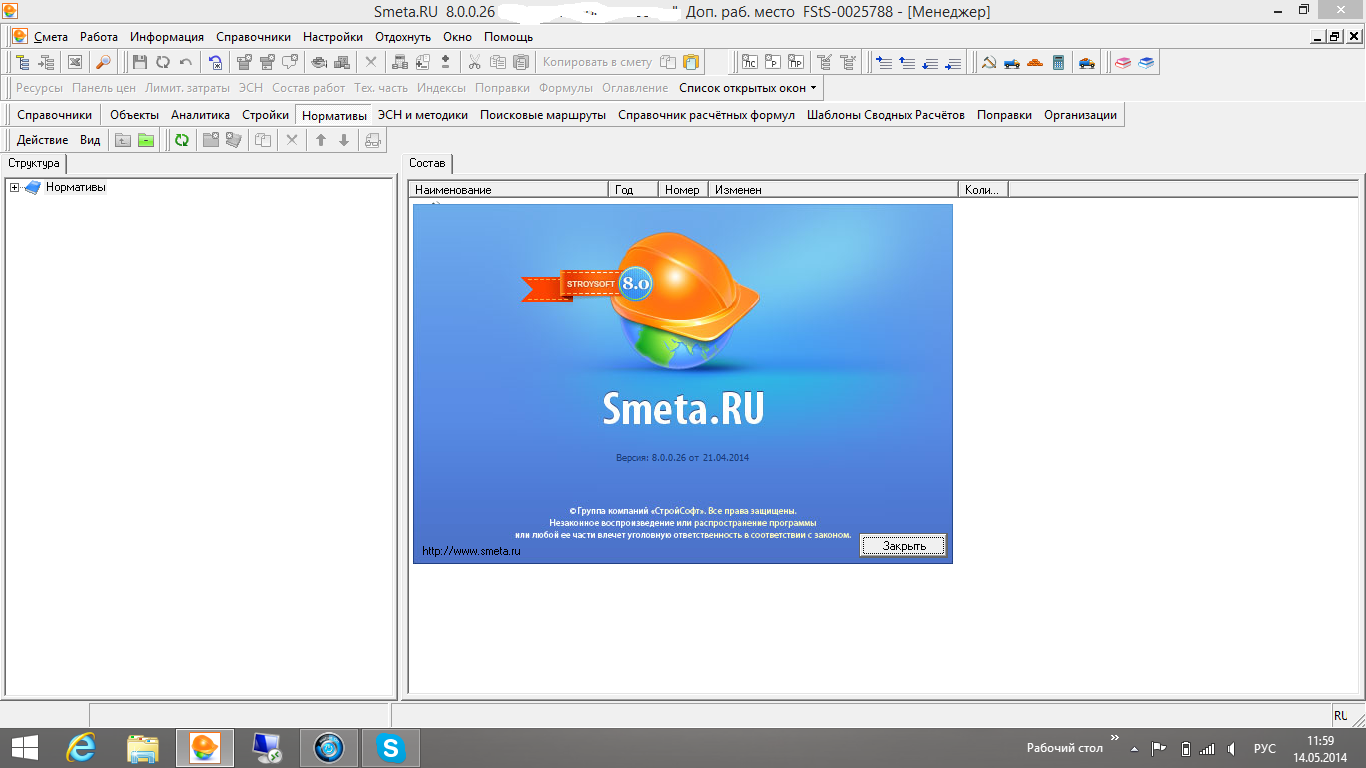Click the pink books icon
Image resolution: width=1366 pixels, height=768 pixels.
pos(1123,62)
